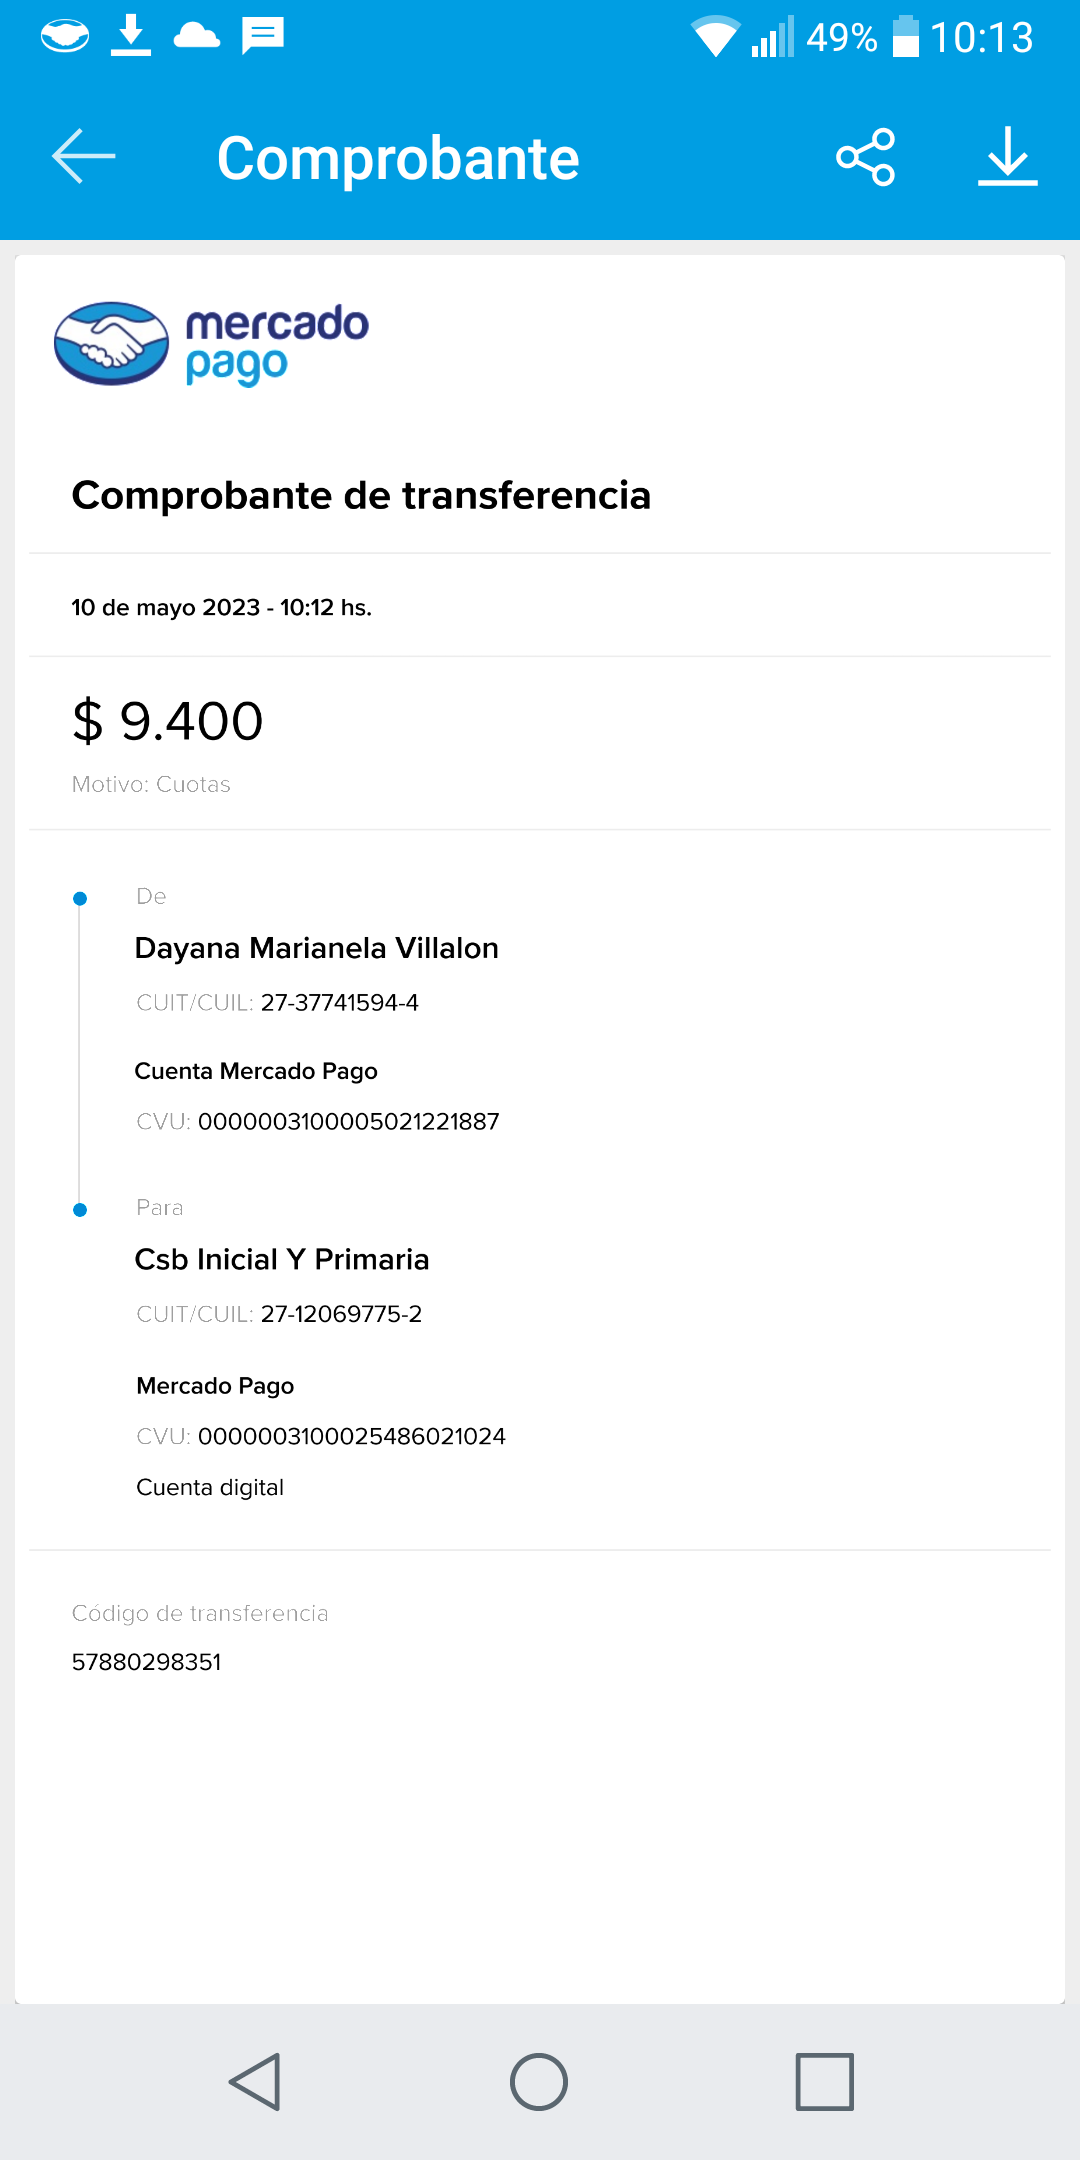
Task: Tap the Comprobante header title
Action: pos(398,158)
